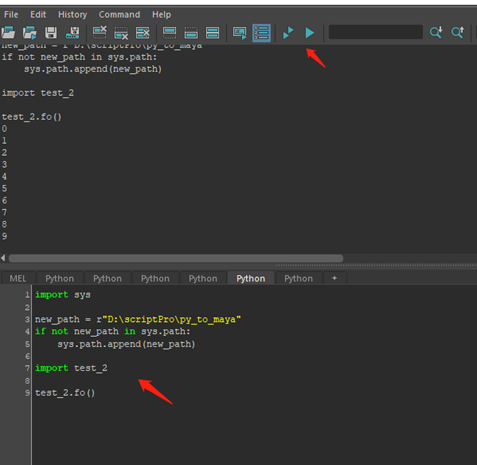Click Show Both Panes icon
This screenshot has width=477, height=465.
(x=212, y=33)
